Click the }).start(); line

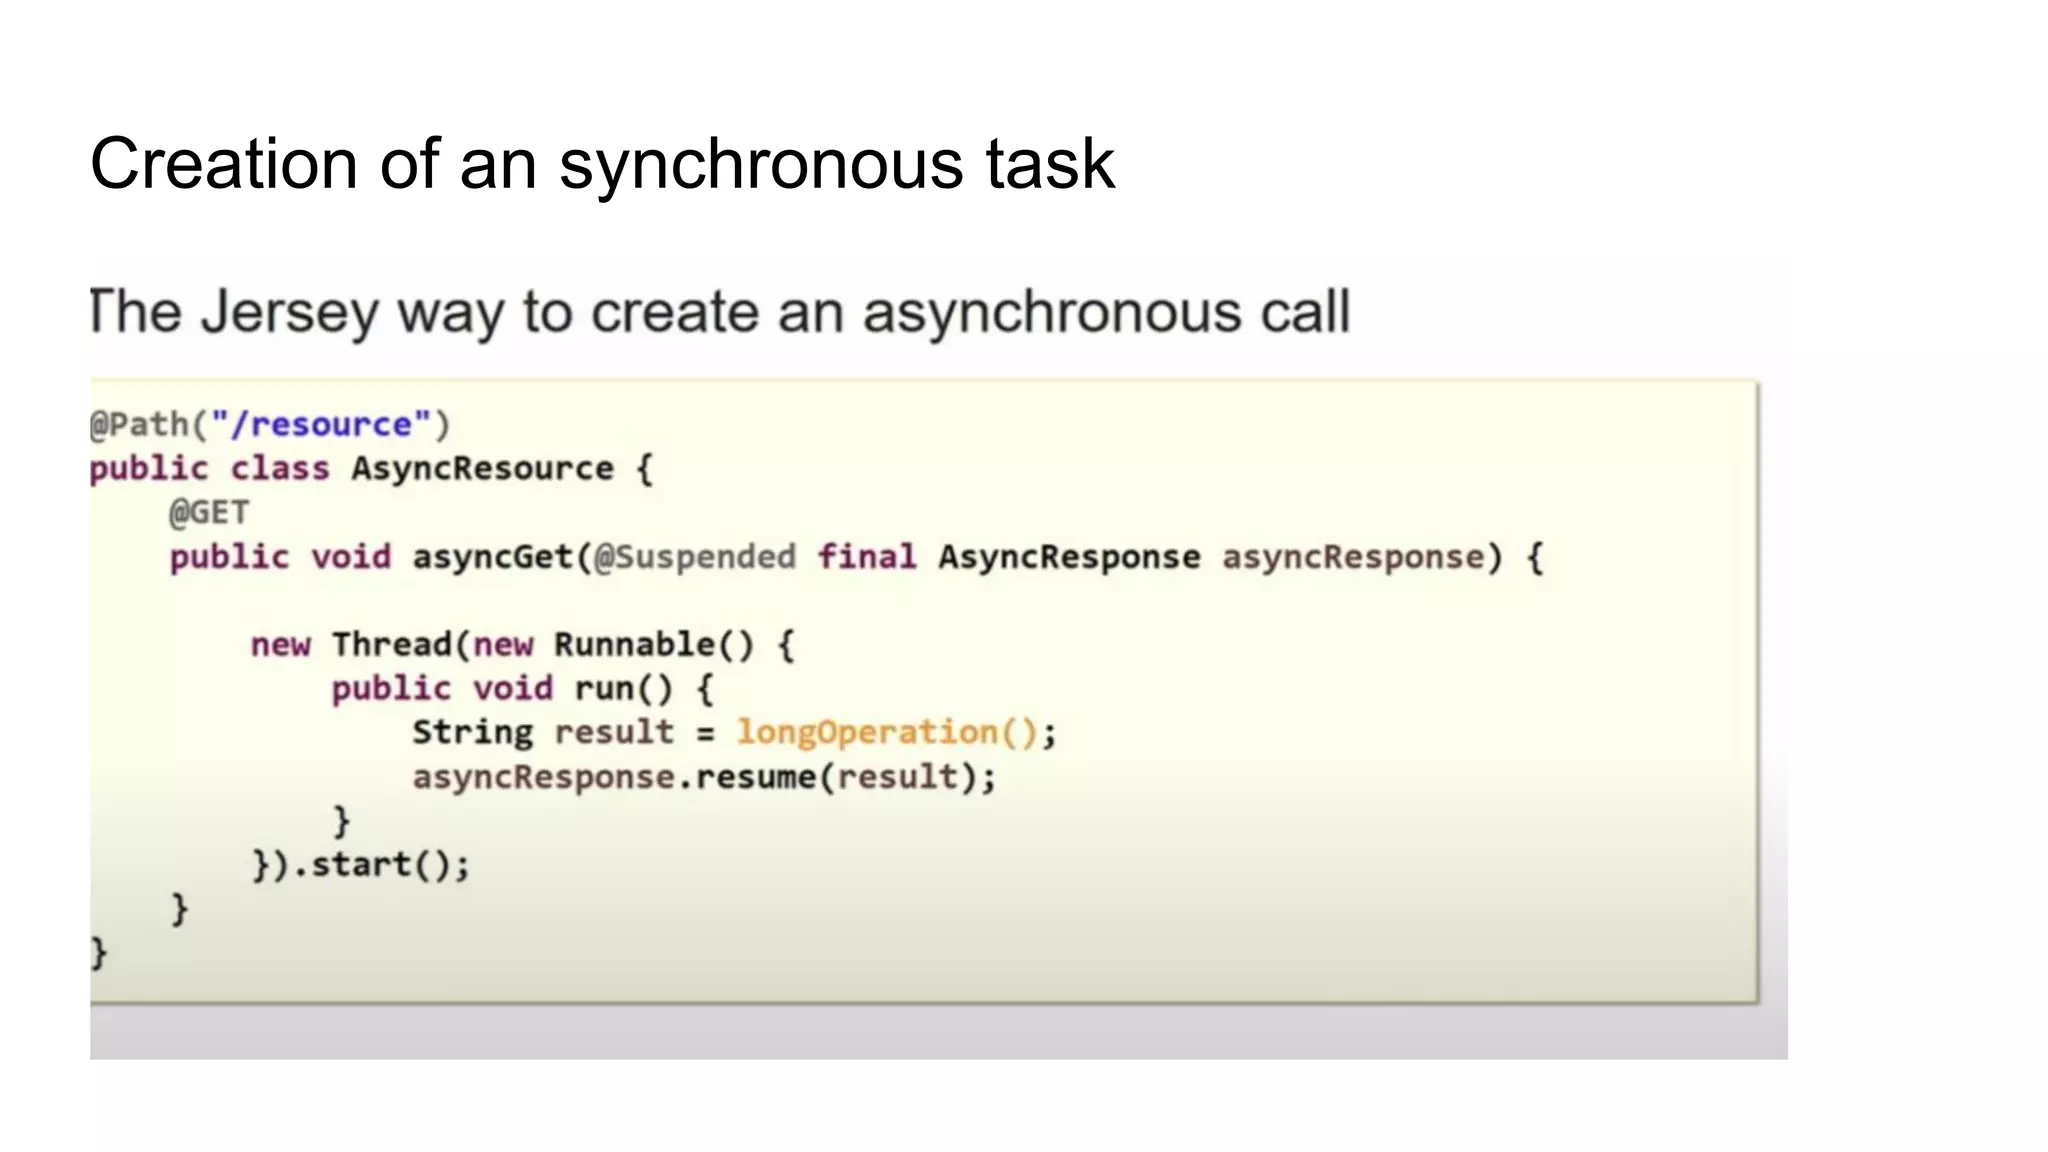[360, 865]
